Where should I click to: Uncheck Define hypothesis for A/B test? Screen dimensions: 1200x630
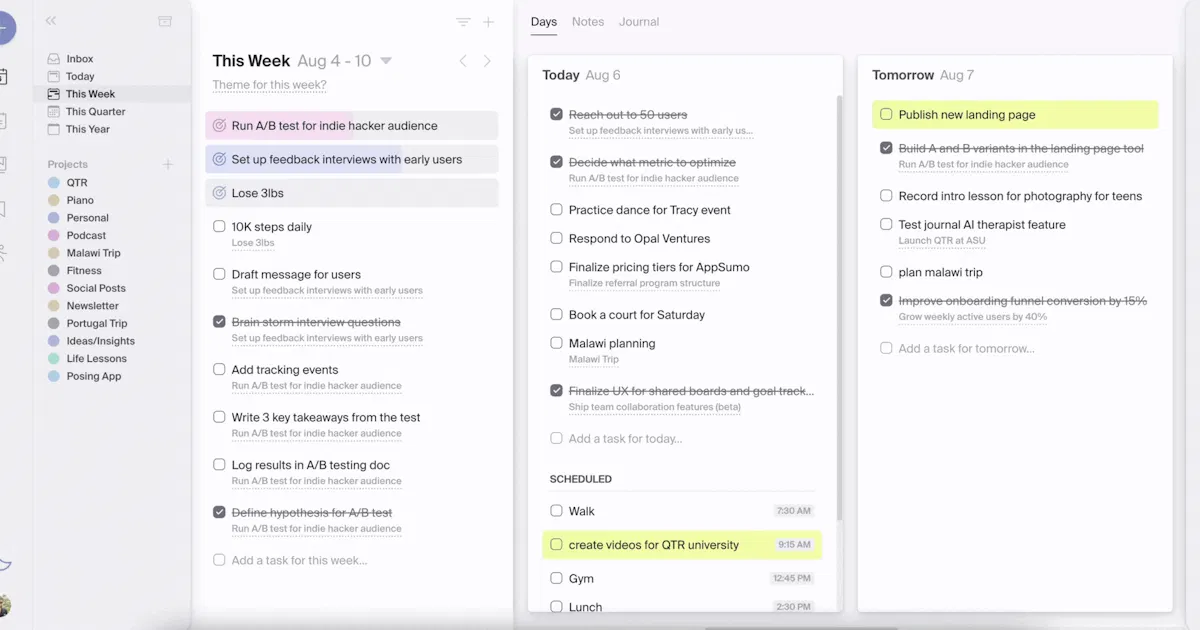[x=219, y=512]
